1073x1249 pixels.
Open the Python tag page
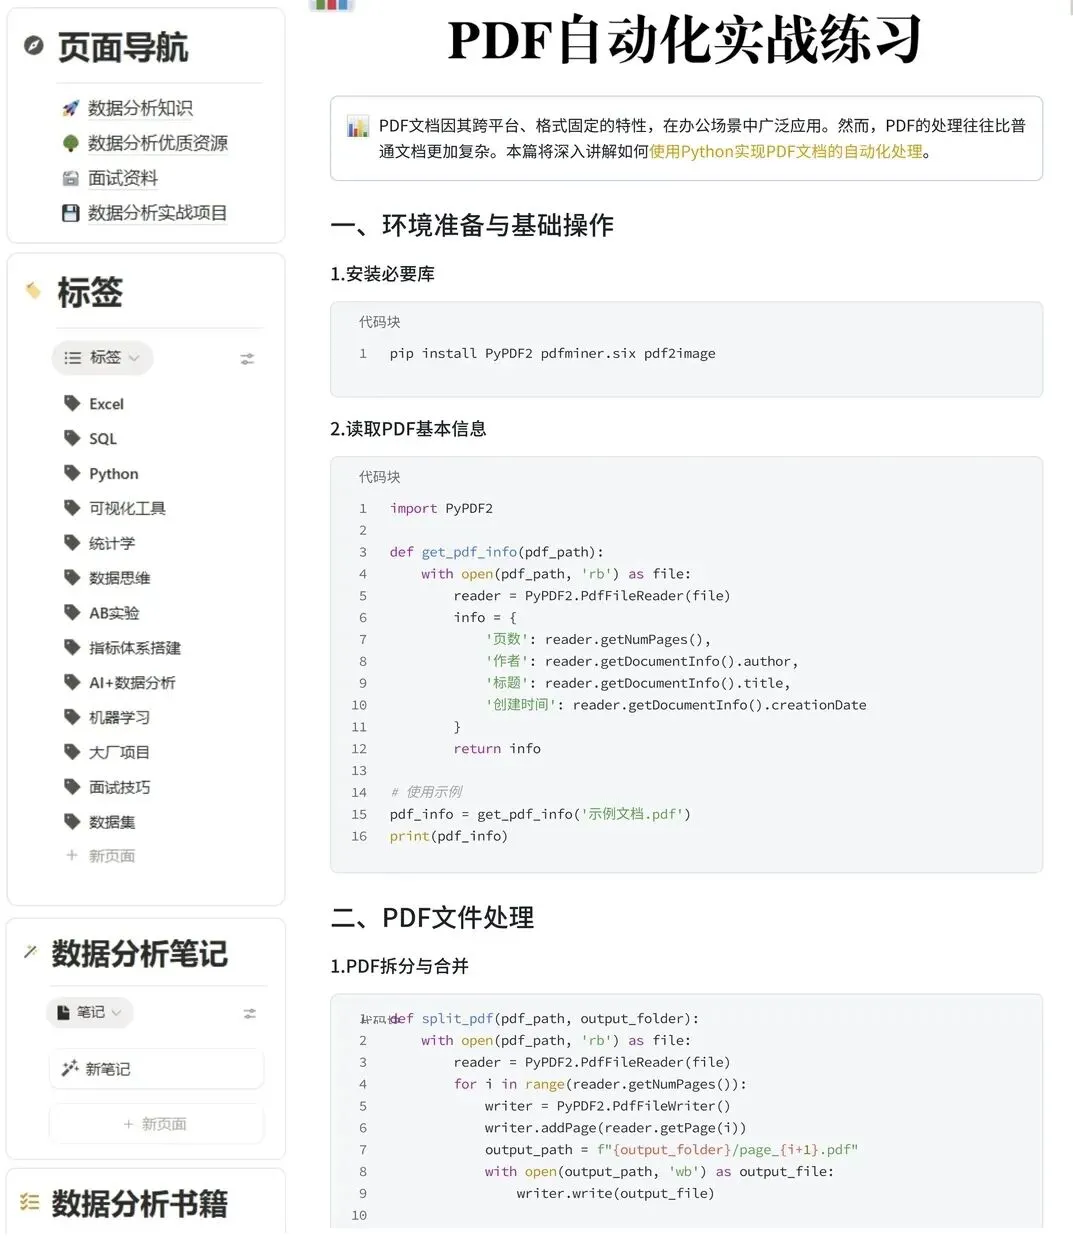tap(114, 474)
